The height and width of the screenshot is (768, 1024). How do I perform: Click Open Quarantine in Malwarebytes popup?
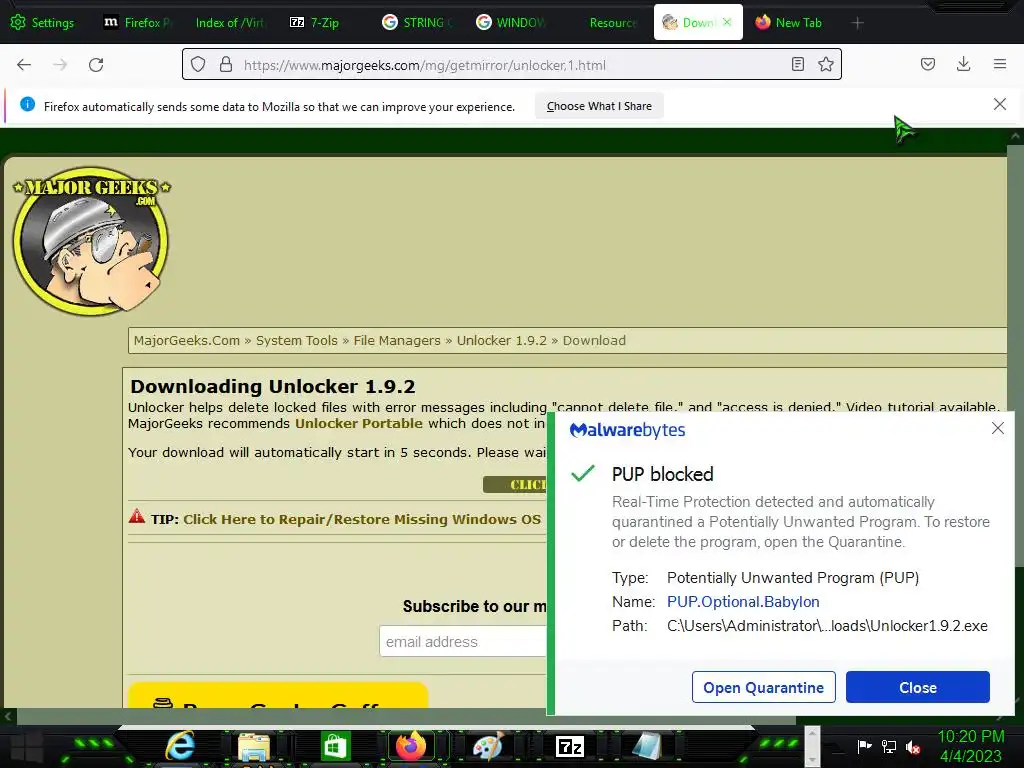click(x=763, y=687)
